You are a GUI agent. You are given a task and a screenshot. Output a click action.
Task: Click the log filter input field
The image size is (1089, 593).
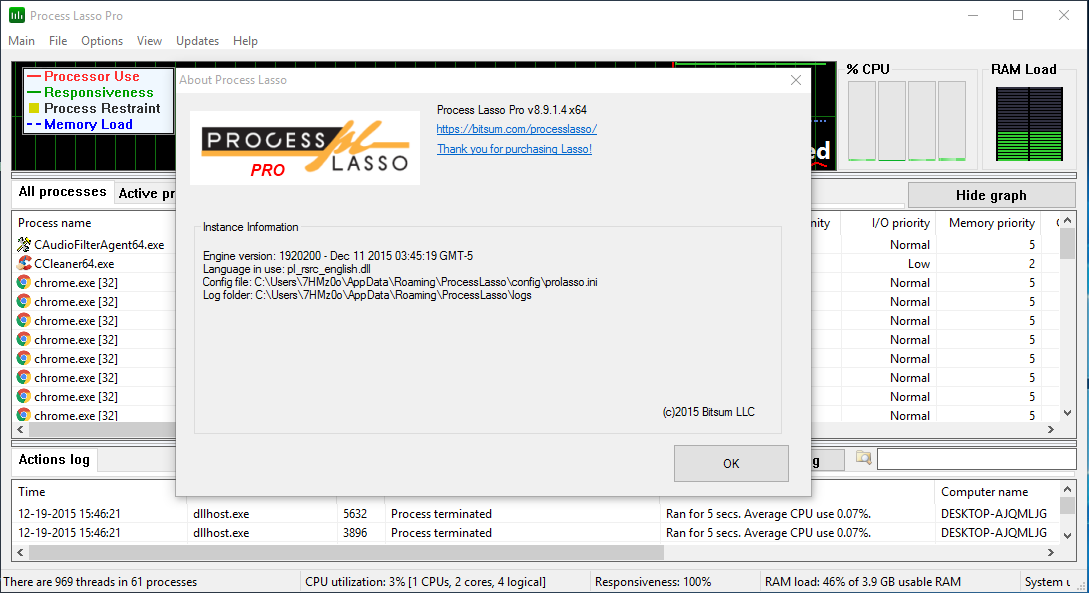pyautogui.click(x=976, y=459)
